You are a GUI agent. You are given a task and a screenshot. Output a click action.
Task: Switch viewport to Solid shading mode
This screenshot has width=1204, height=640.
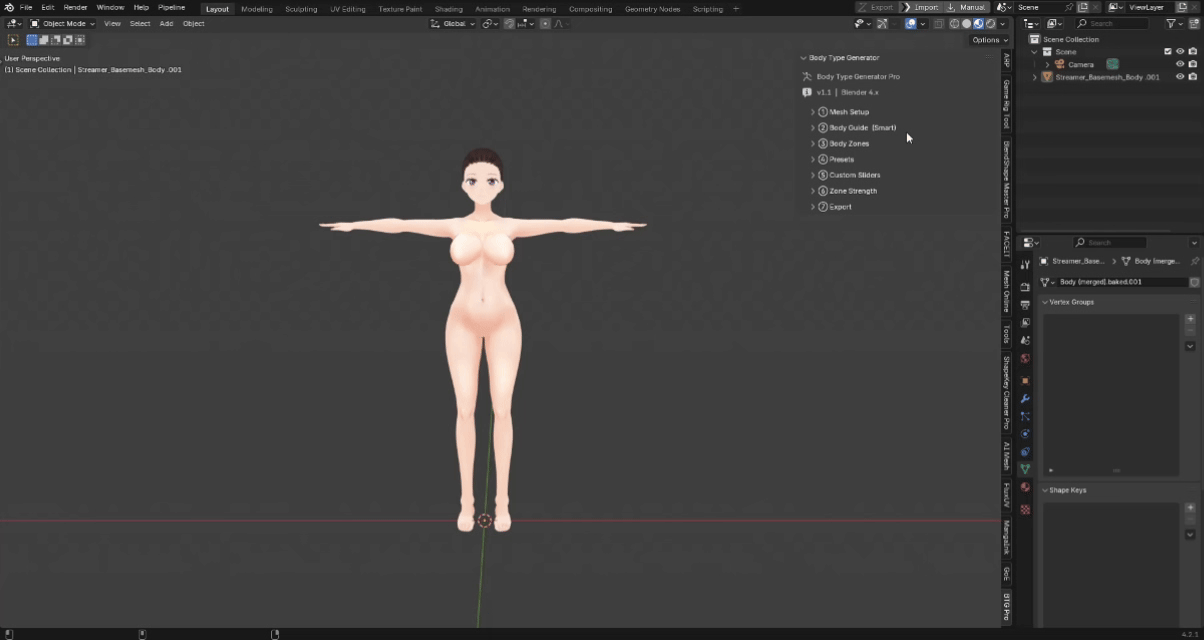click(x=966, y=23)
